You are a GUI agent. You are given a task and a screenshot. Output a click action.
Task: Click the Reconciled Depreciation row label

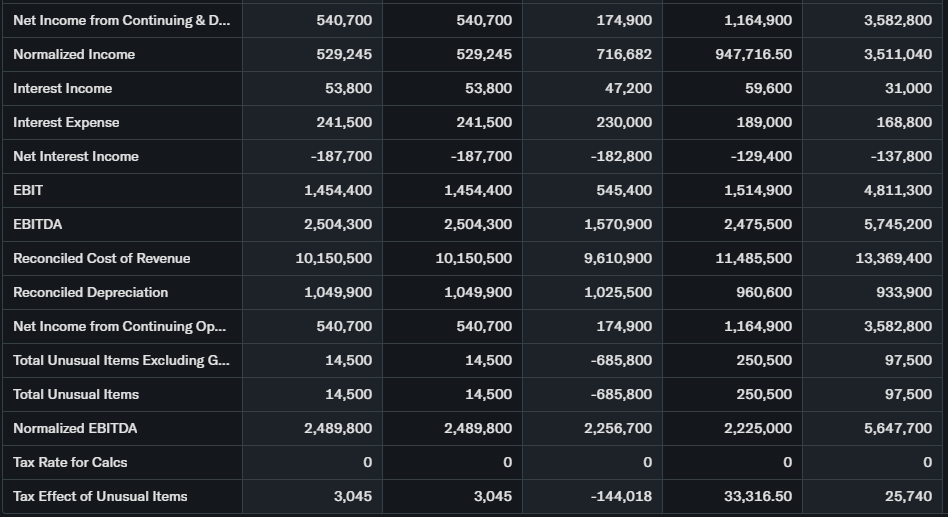point(90,292)
